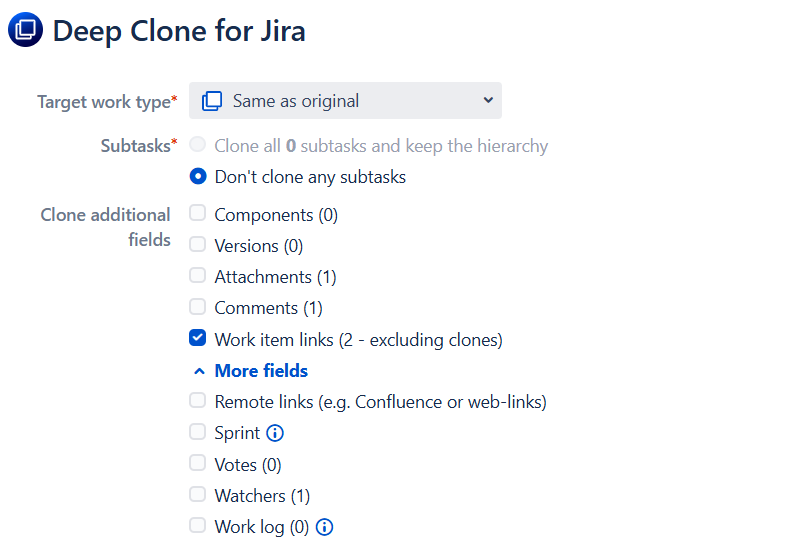Check the Watchers checkbox

coord(198,495)
